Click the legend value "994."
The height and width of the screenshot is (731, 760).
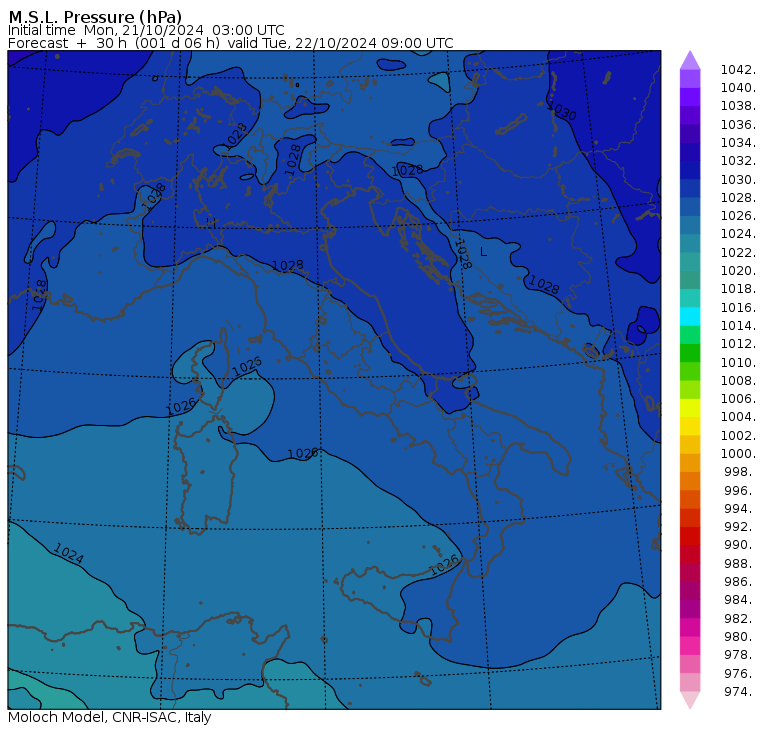click(740, 509)
